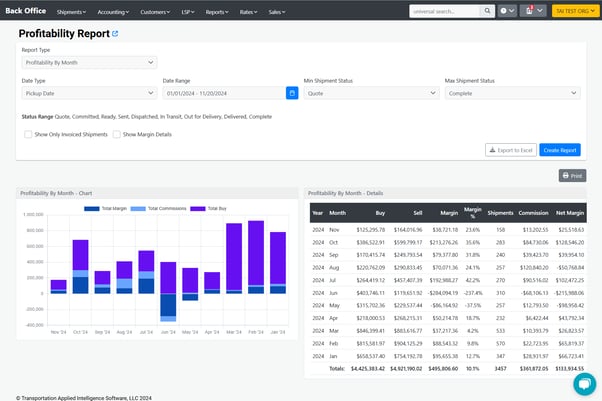Click the universal search input field
The height and width of the screenshot is (401, 602).
pos(445,11)
